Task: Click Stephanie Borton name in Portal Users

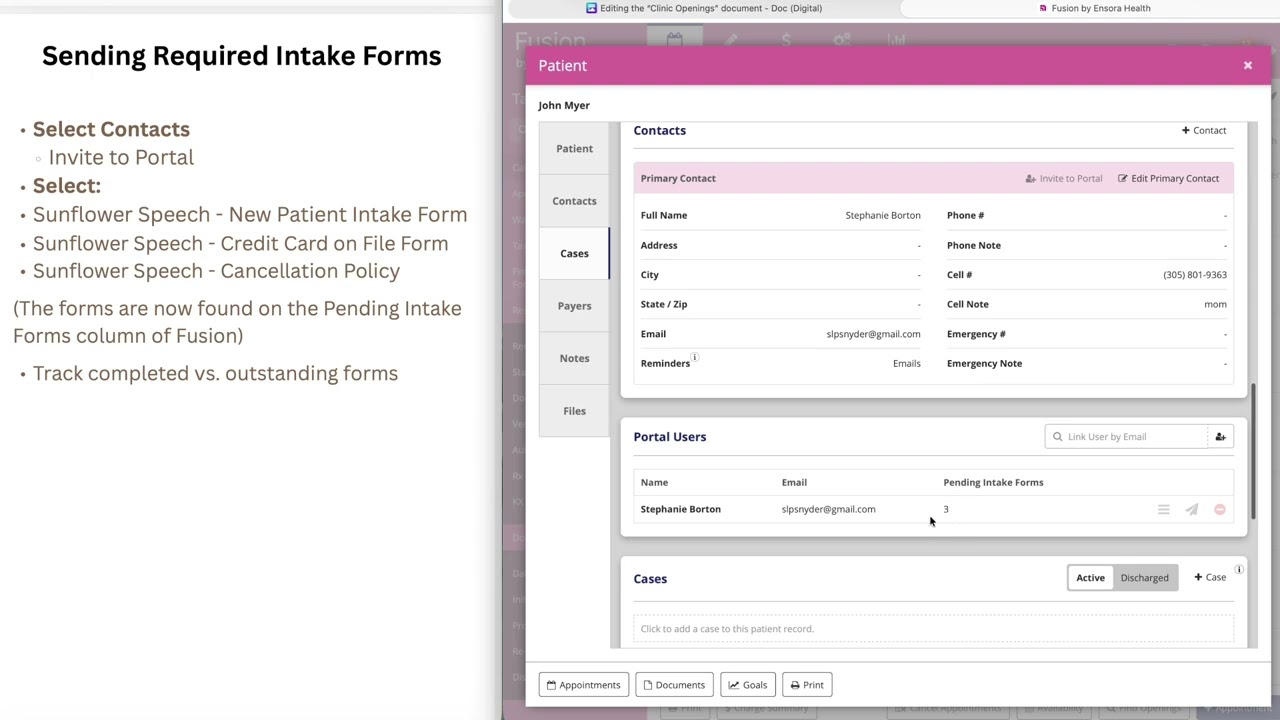Action: coord(680,509)
